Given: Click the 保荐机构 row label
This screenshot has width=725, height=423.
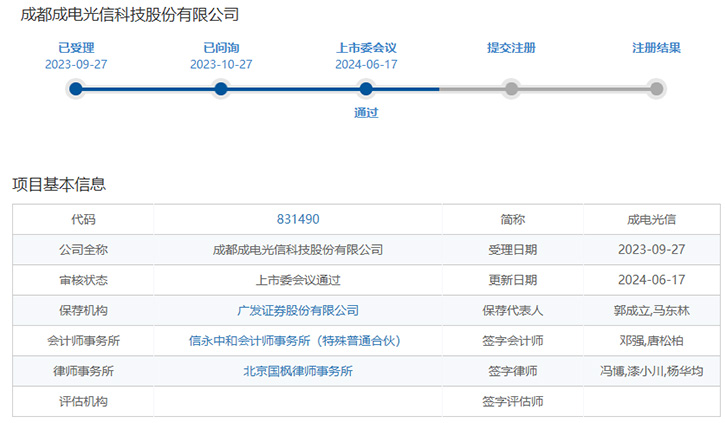Looking at the screenshot, I should coord(83,310).
